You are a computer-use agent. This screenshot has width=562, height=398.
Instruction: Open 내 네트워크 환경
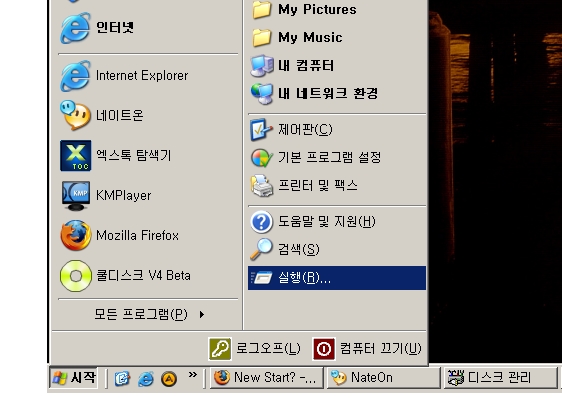[337, 94]
